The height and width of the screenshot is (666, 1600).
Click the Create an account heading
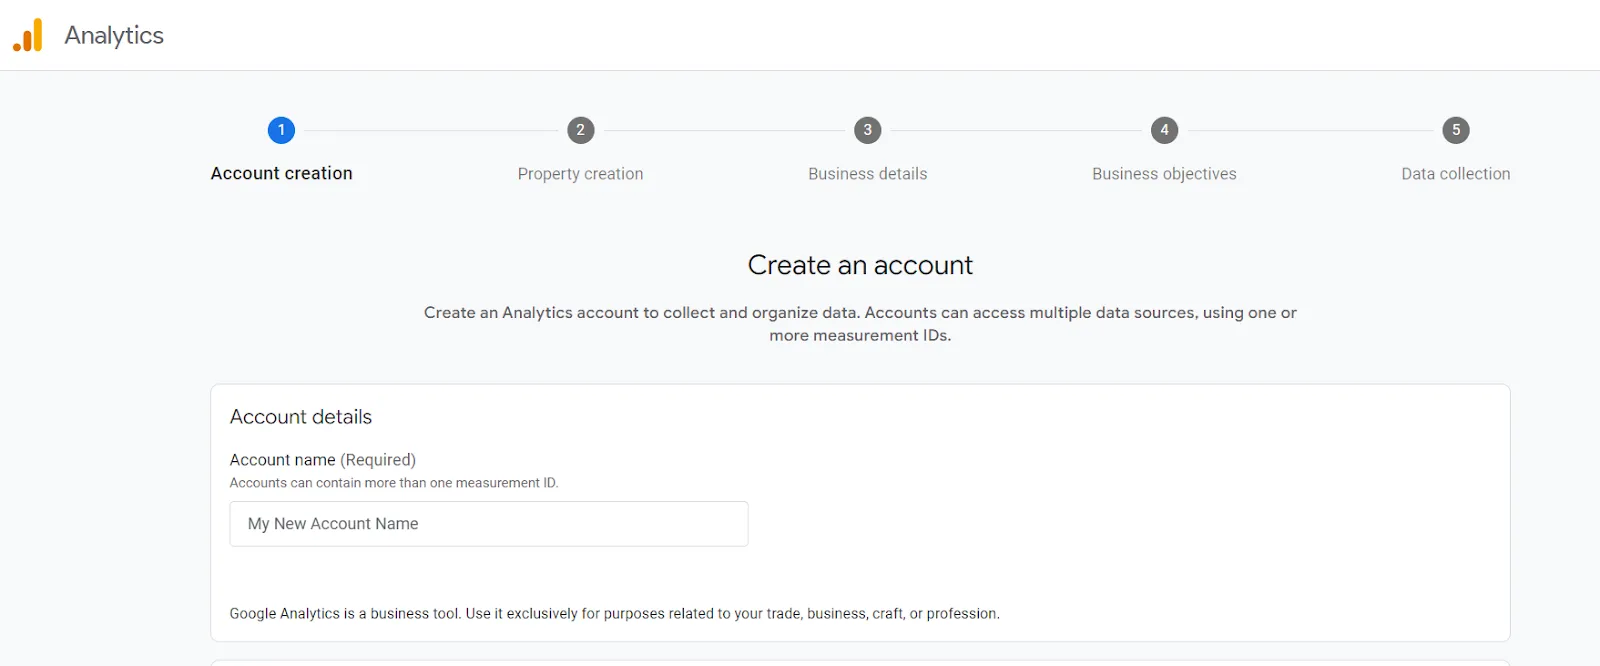(860, 265)
